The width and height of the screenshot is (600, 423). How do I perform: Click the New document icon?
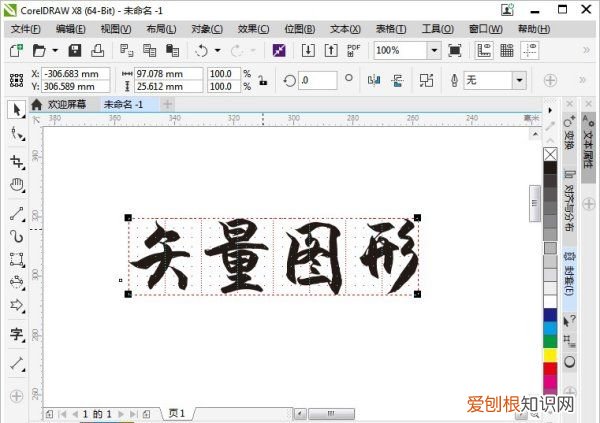[16, 51]
